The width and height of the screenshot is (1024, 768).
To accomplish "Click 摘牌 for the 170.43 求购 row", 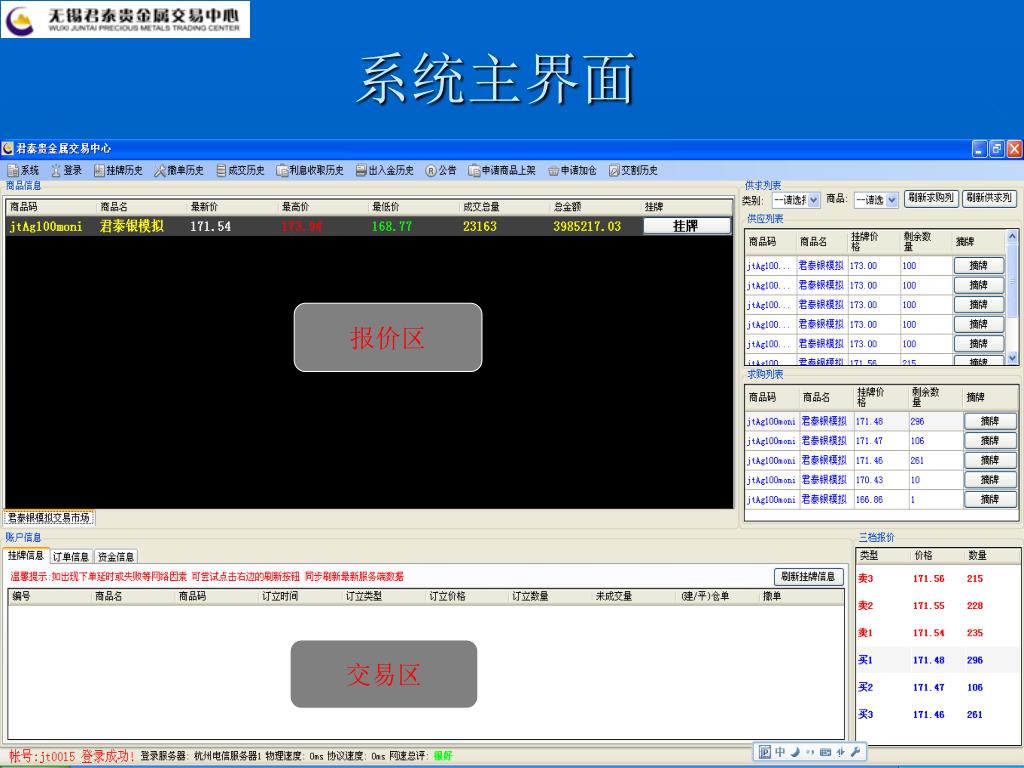I will [x=990, y=480].
